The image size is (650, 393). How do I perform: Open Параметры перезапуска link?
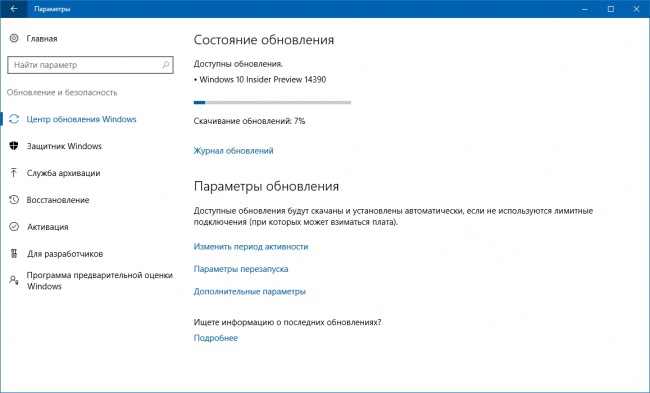[x=241, y=269]
